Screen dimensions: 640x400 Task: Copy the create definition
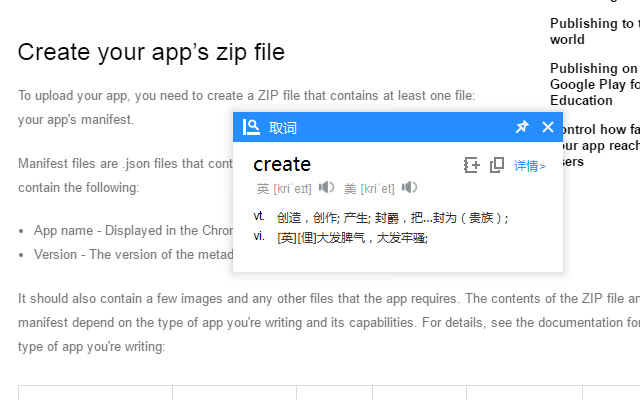point(496,165)
